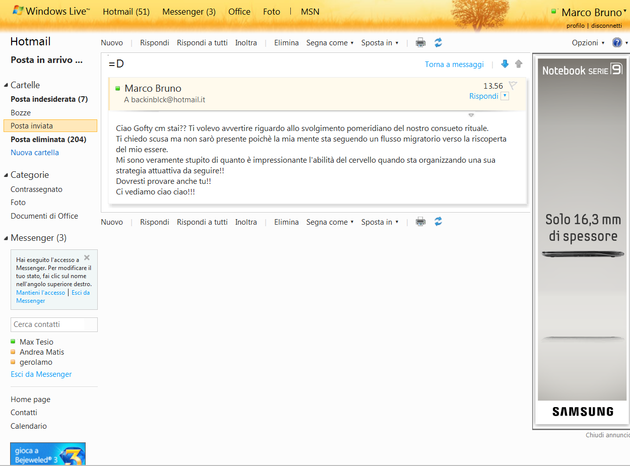Collapse the Categorie section
Viewport: 630px width, 466px height.
pos(6,175)
